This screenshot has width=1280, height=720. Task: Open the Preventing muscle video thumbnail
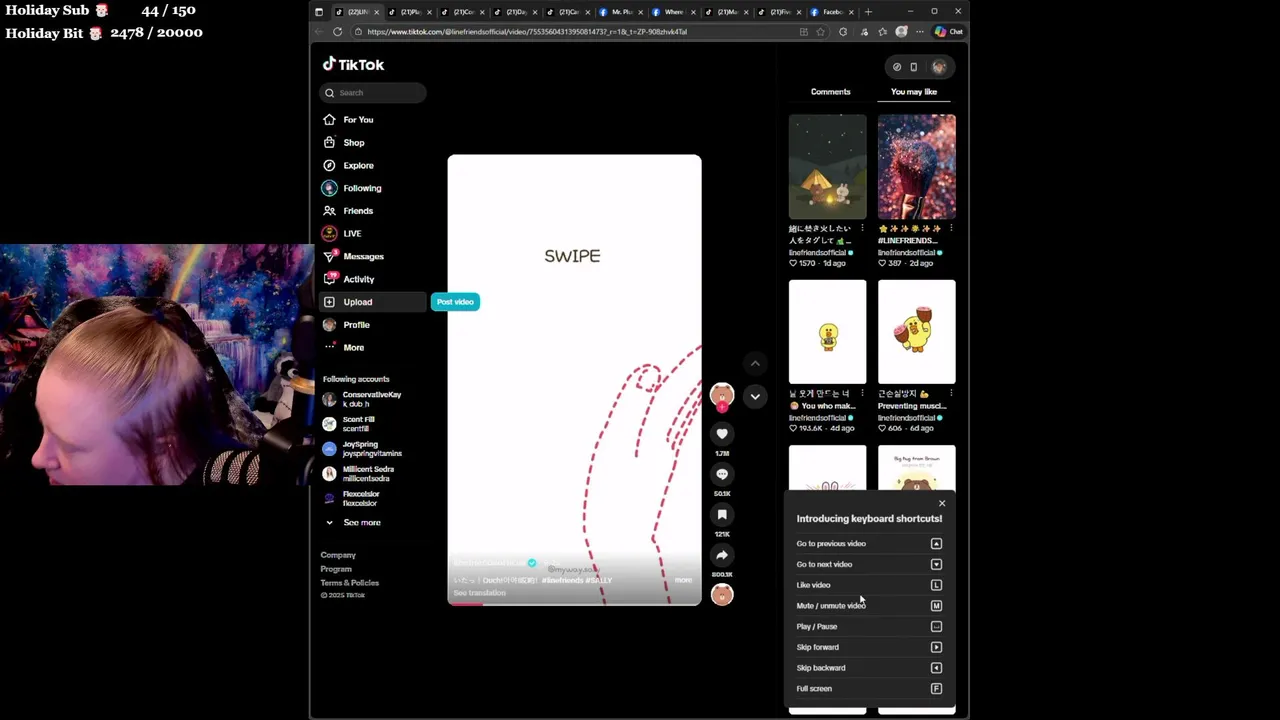coord(917,332)
